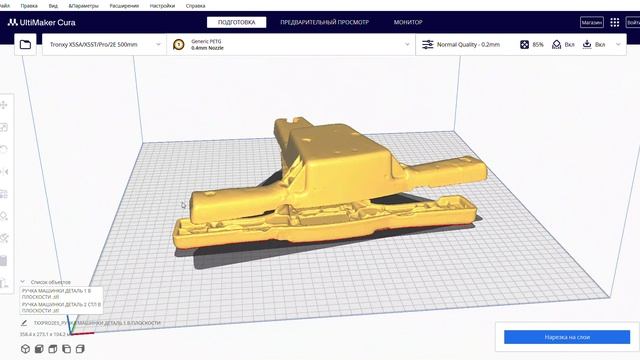Switch to the top view cube icon
This screenshot has height=360, width=640.
click(x=53, y=349)
